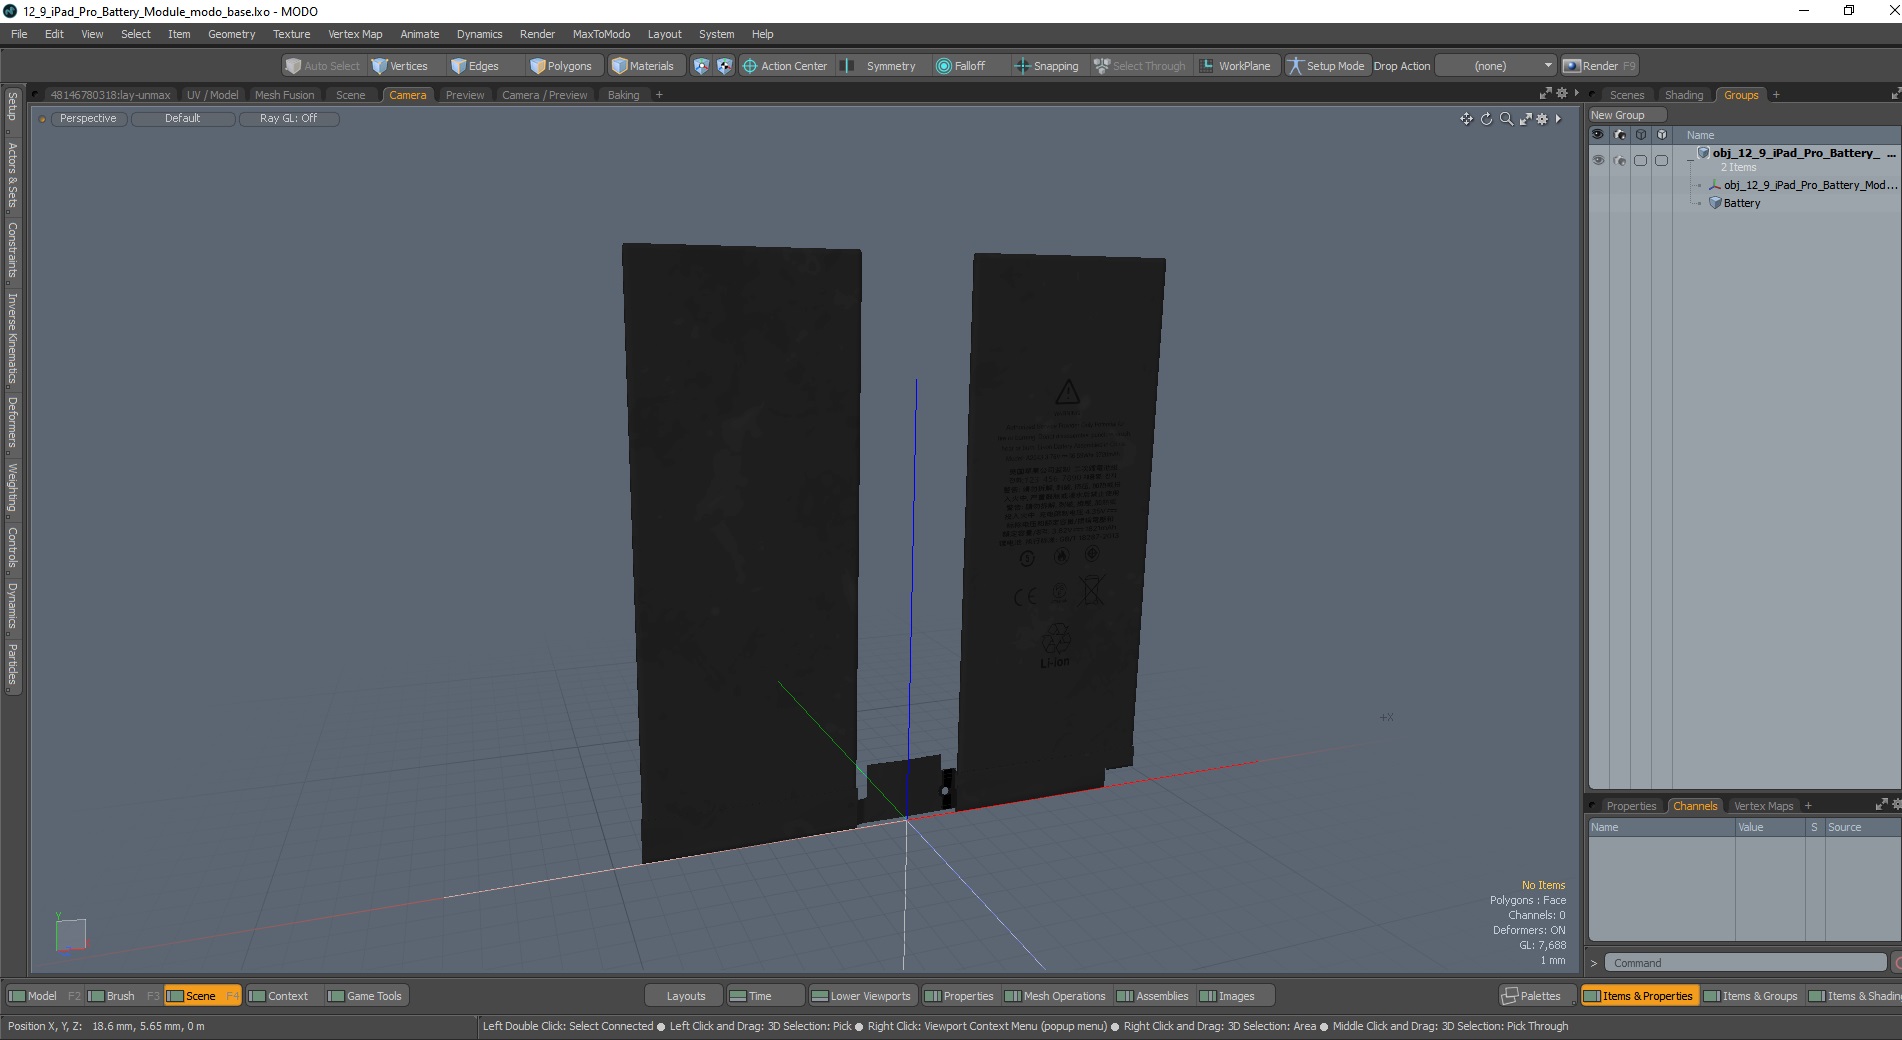The height and width of the screenshot is (1040, 1902).
Task: Open the Shading panel tab
Action: pos(1683,95)
